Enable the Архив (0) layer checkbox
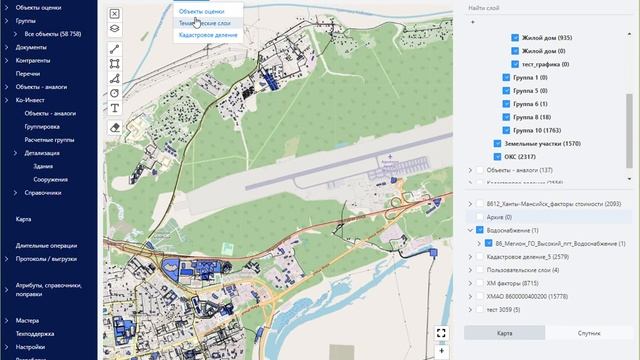The image size is (640, 360). (480, 217)
